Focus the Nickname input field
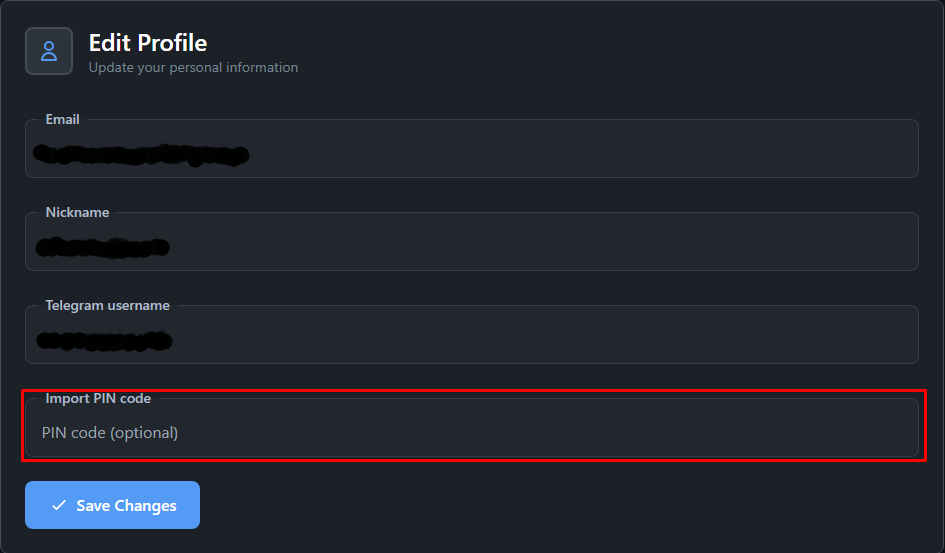The width and height of the screenshot is (945, 553). 471,242
